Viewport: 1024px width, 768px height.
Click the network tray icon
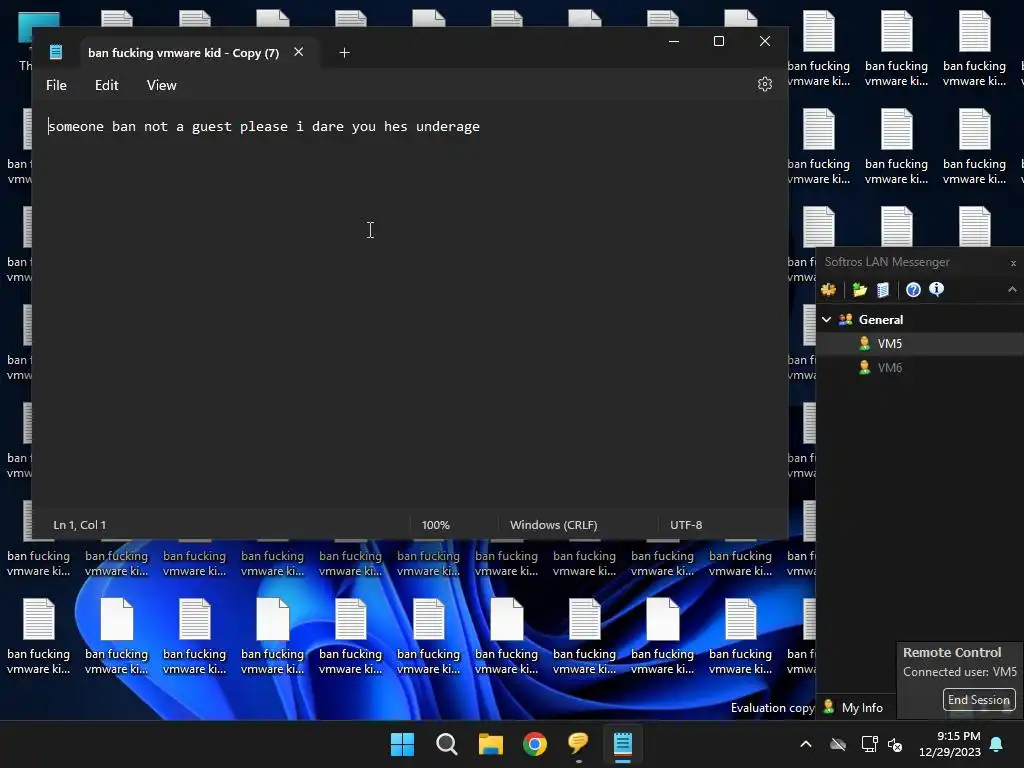coord(870,744)
